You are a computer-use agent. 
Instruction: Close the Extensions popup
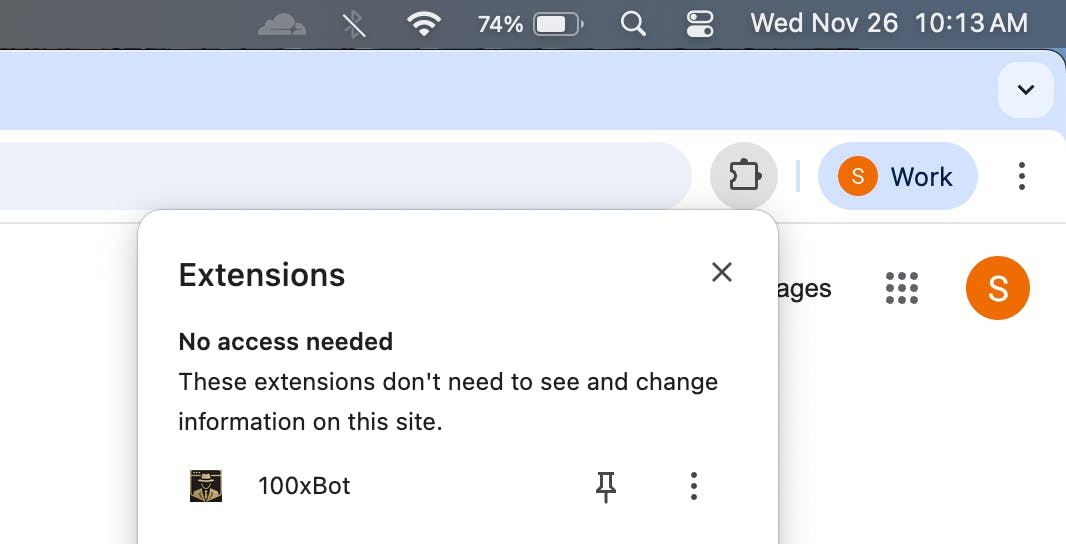[x=722, y=272]
